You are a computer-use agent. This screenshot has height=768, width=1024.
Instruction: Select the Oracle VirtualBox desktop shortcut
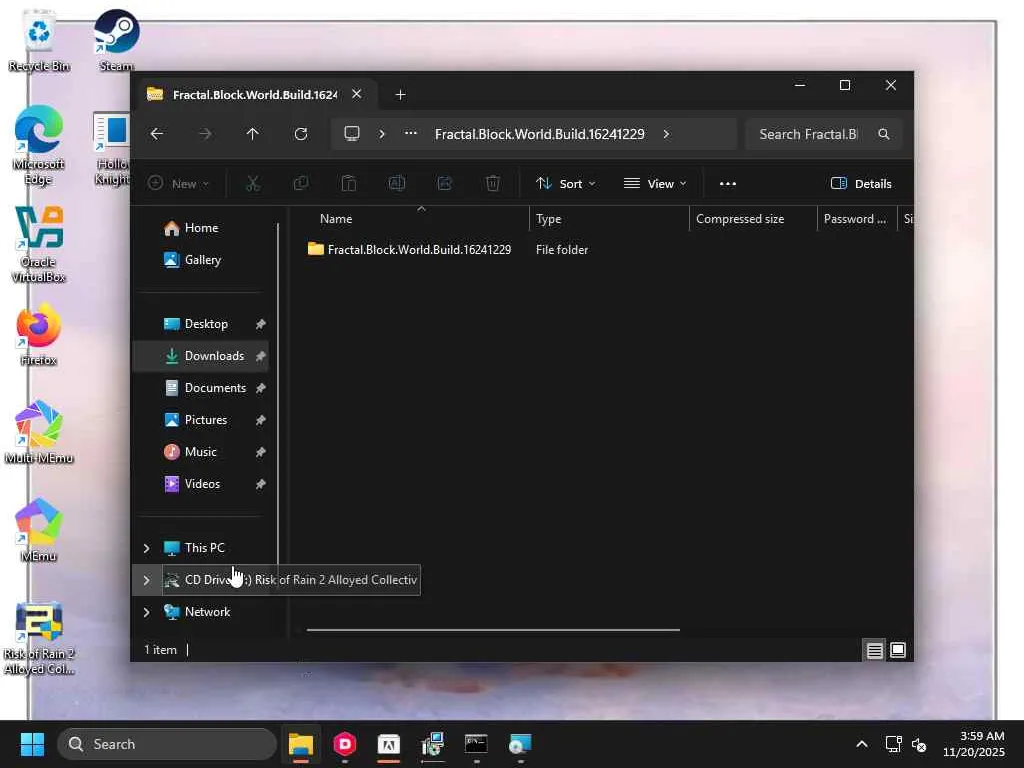click(x=39, y=244)
